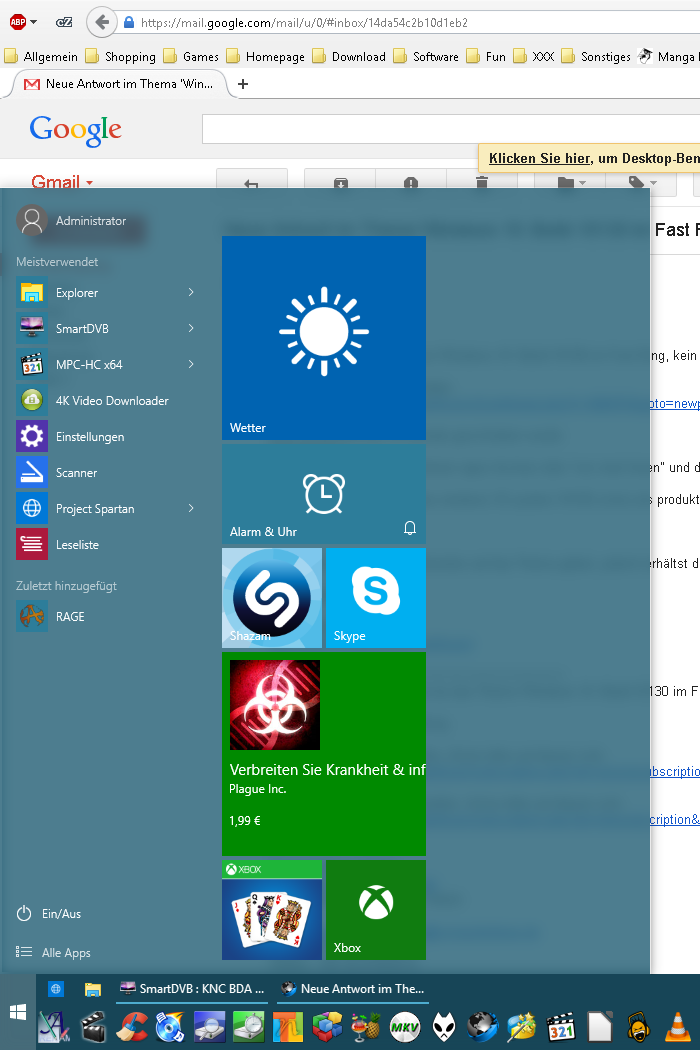This screenshot has width=700, height=1050.
Task: Open the Download bookmarks folder
Action: pos(350,56)
